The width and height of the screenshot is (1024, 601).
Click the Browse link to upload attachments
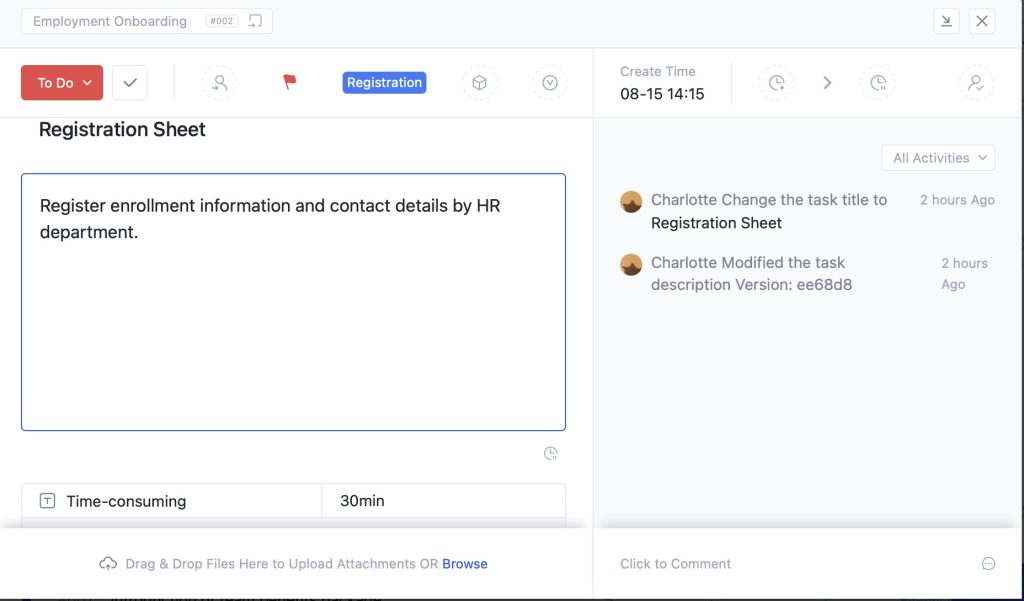pyautogui.click(x=464, y=564)
